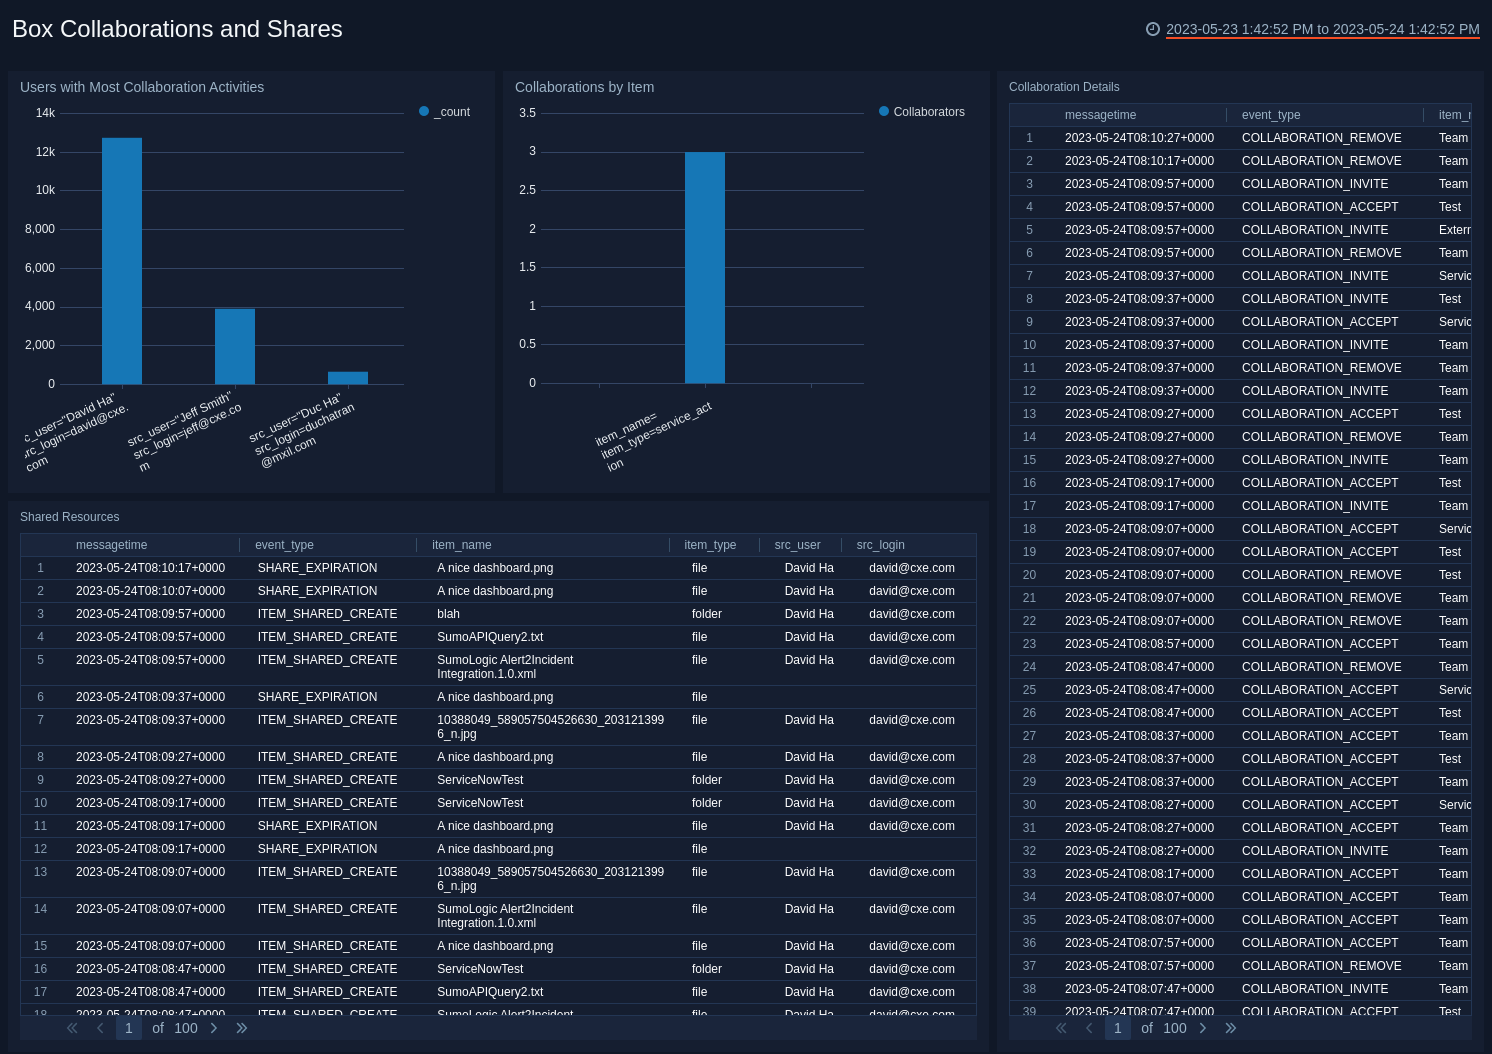Select the tallest bar for David Ha

click(122, 260)
